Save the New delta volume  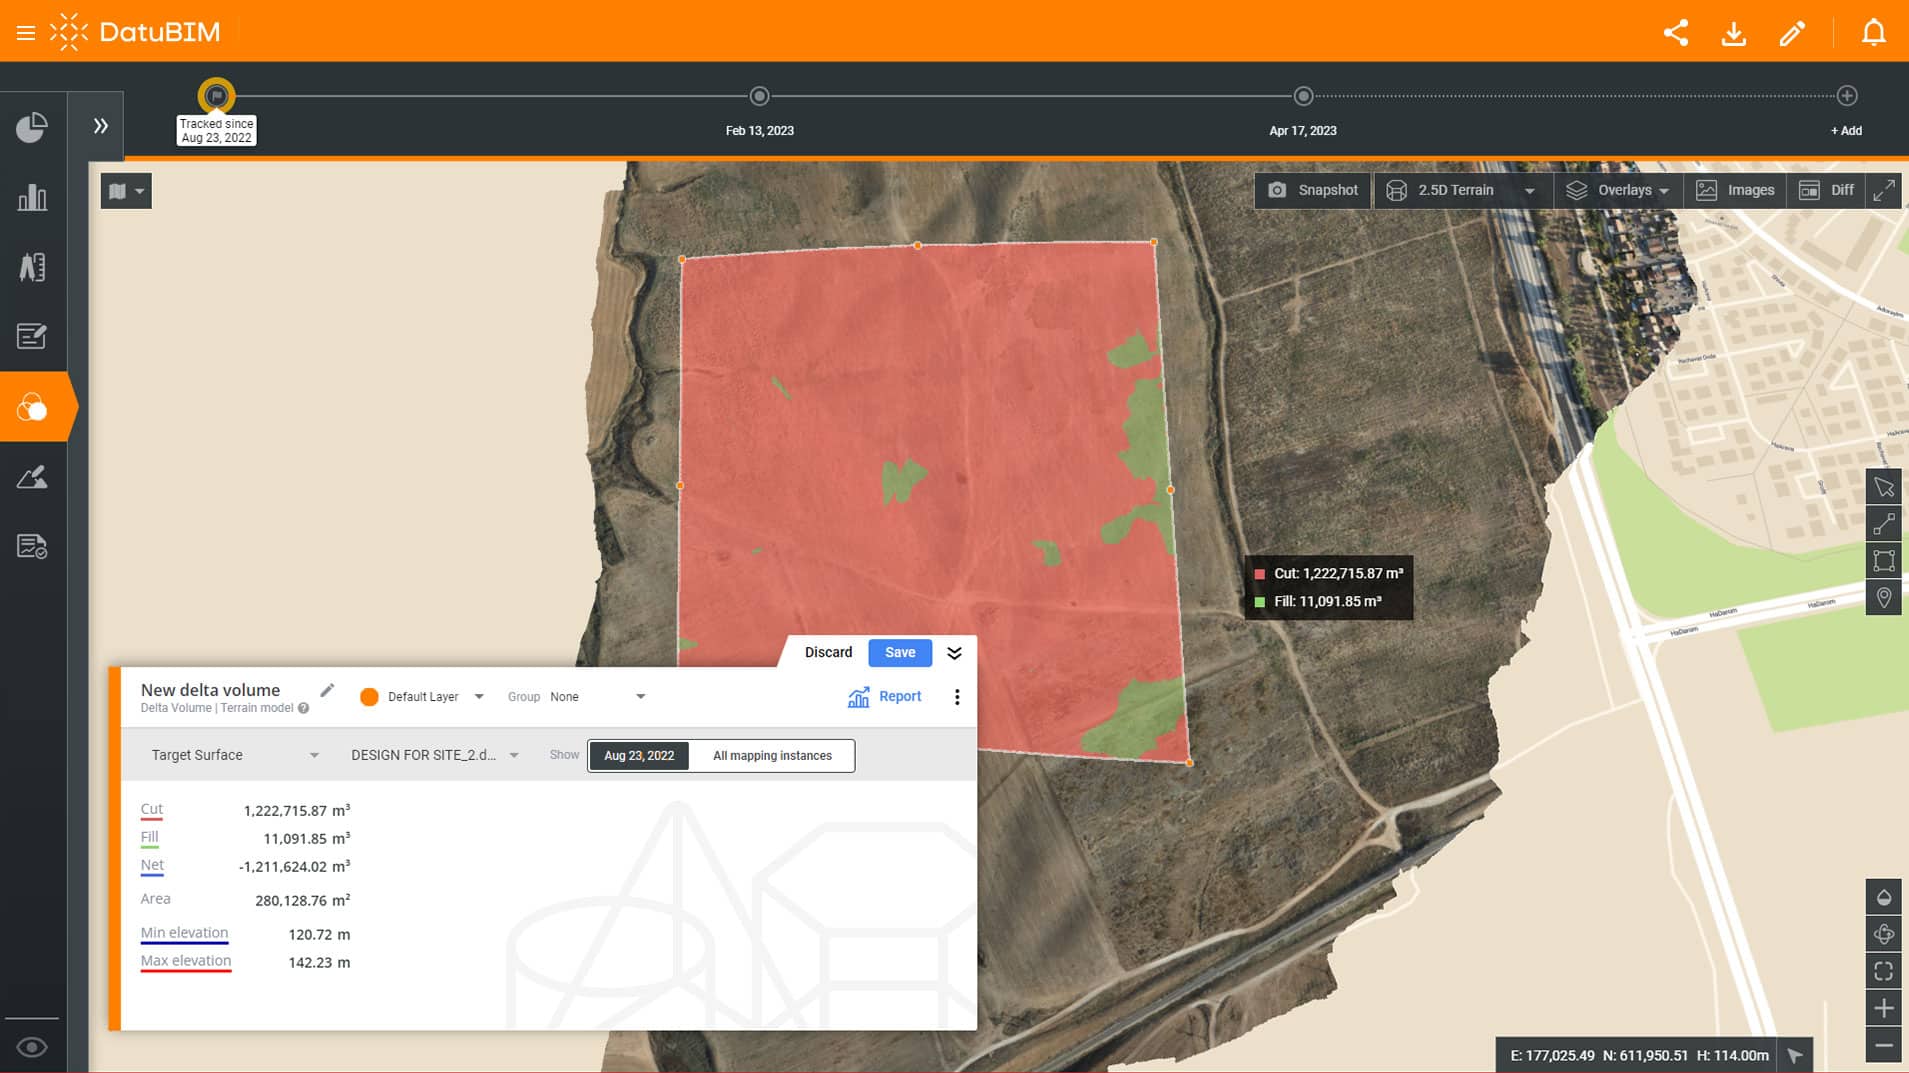coord(899,652)
